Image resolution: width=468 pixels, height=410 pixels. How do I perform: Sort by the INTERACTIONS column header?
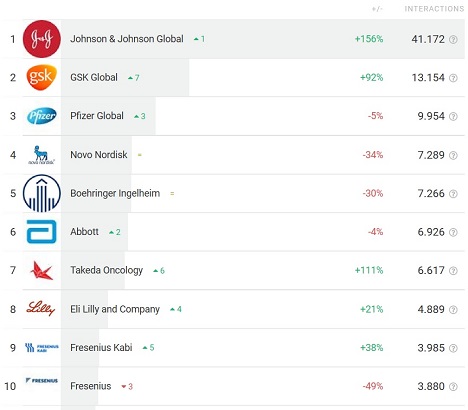tap(434, 9)
